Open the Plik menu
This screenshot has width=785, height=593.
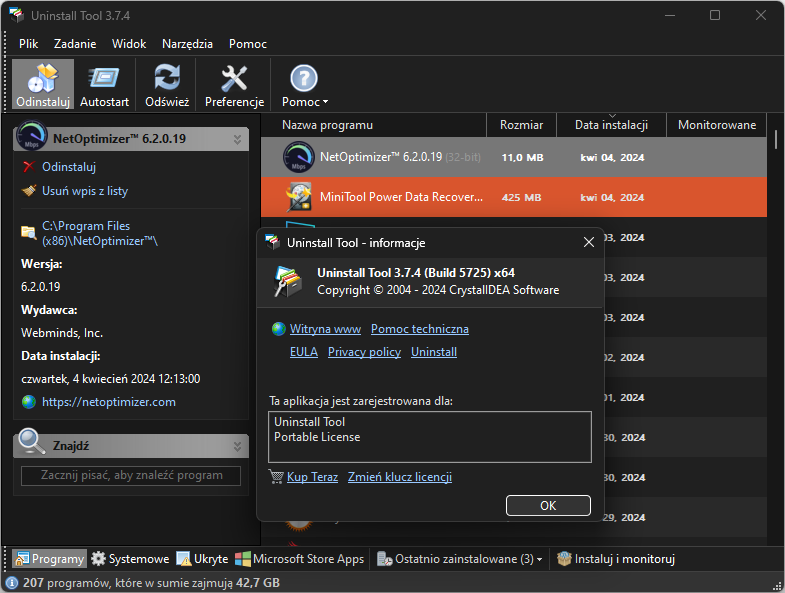pos(29,44)
